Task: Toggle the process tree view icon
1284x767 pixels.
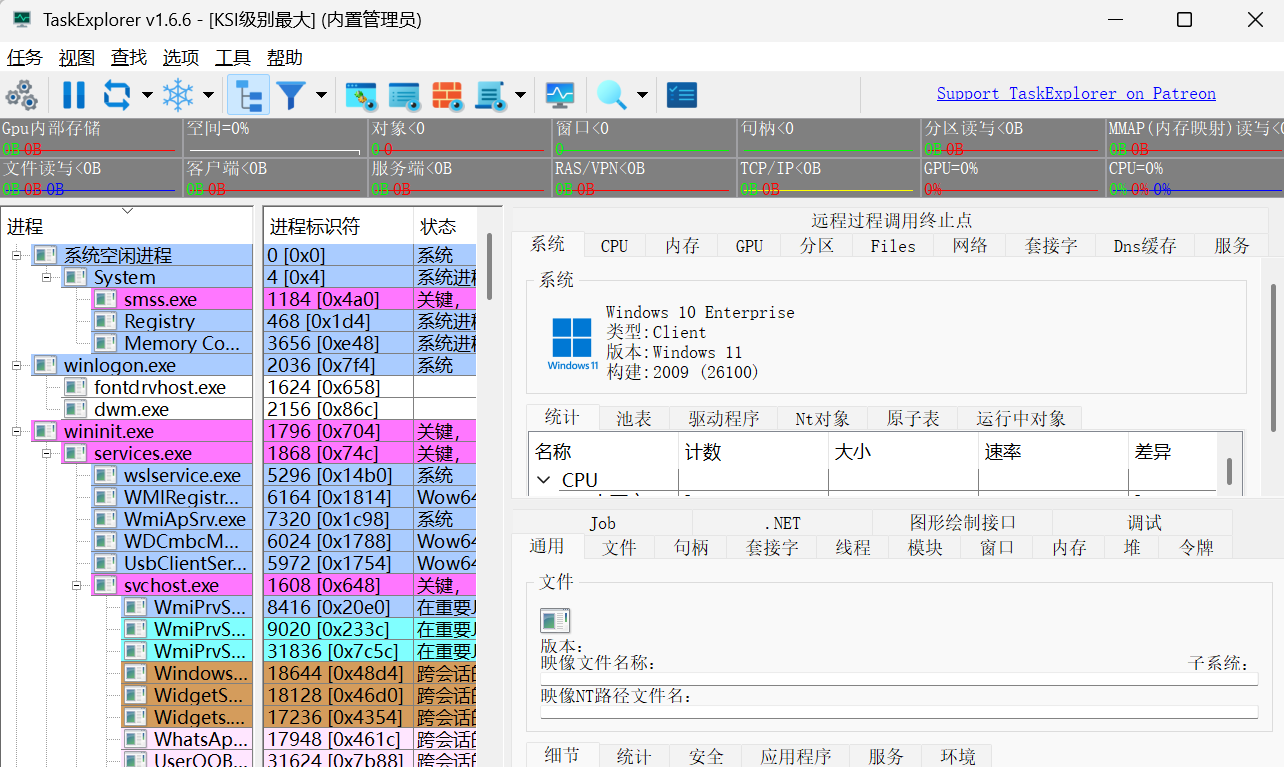Action: click(x=248, y=94)
